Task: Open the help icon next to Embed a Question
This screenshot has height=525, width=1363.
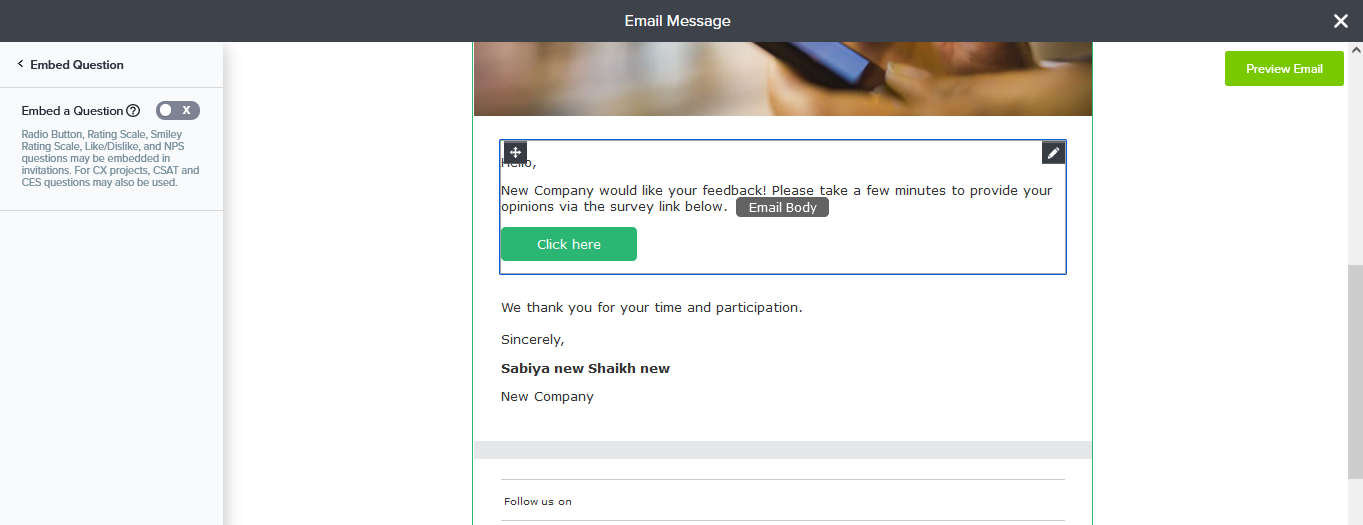Action: (133, 111)
